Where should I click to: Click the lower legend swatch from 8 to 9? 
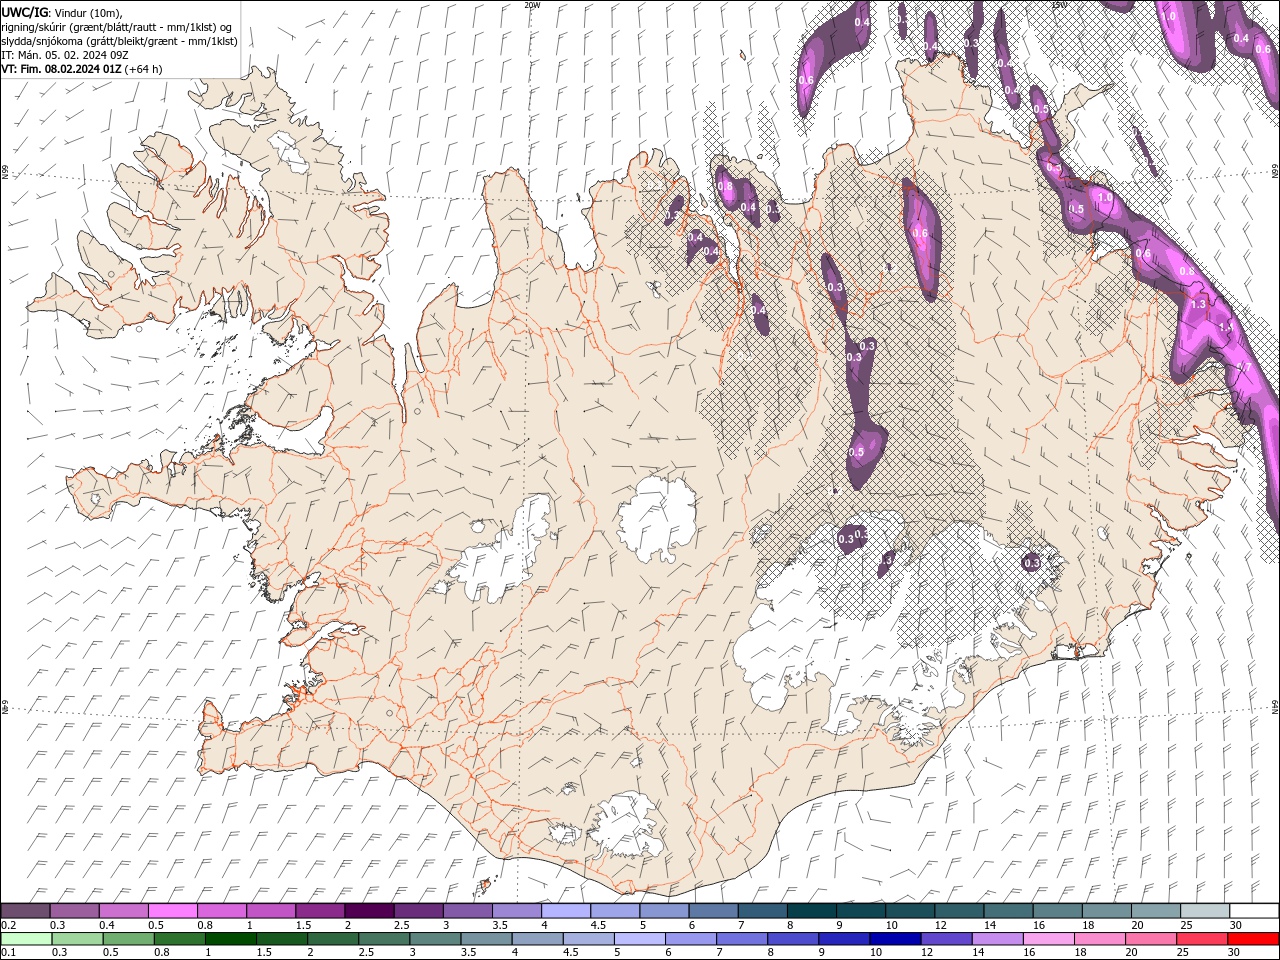(792, 939)
